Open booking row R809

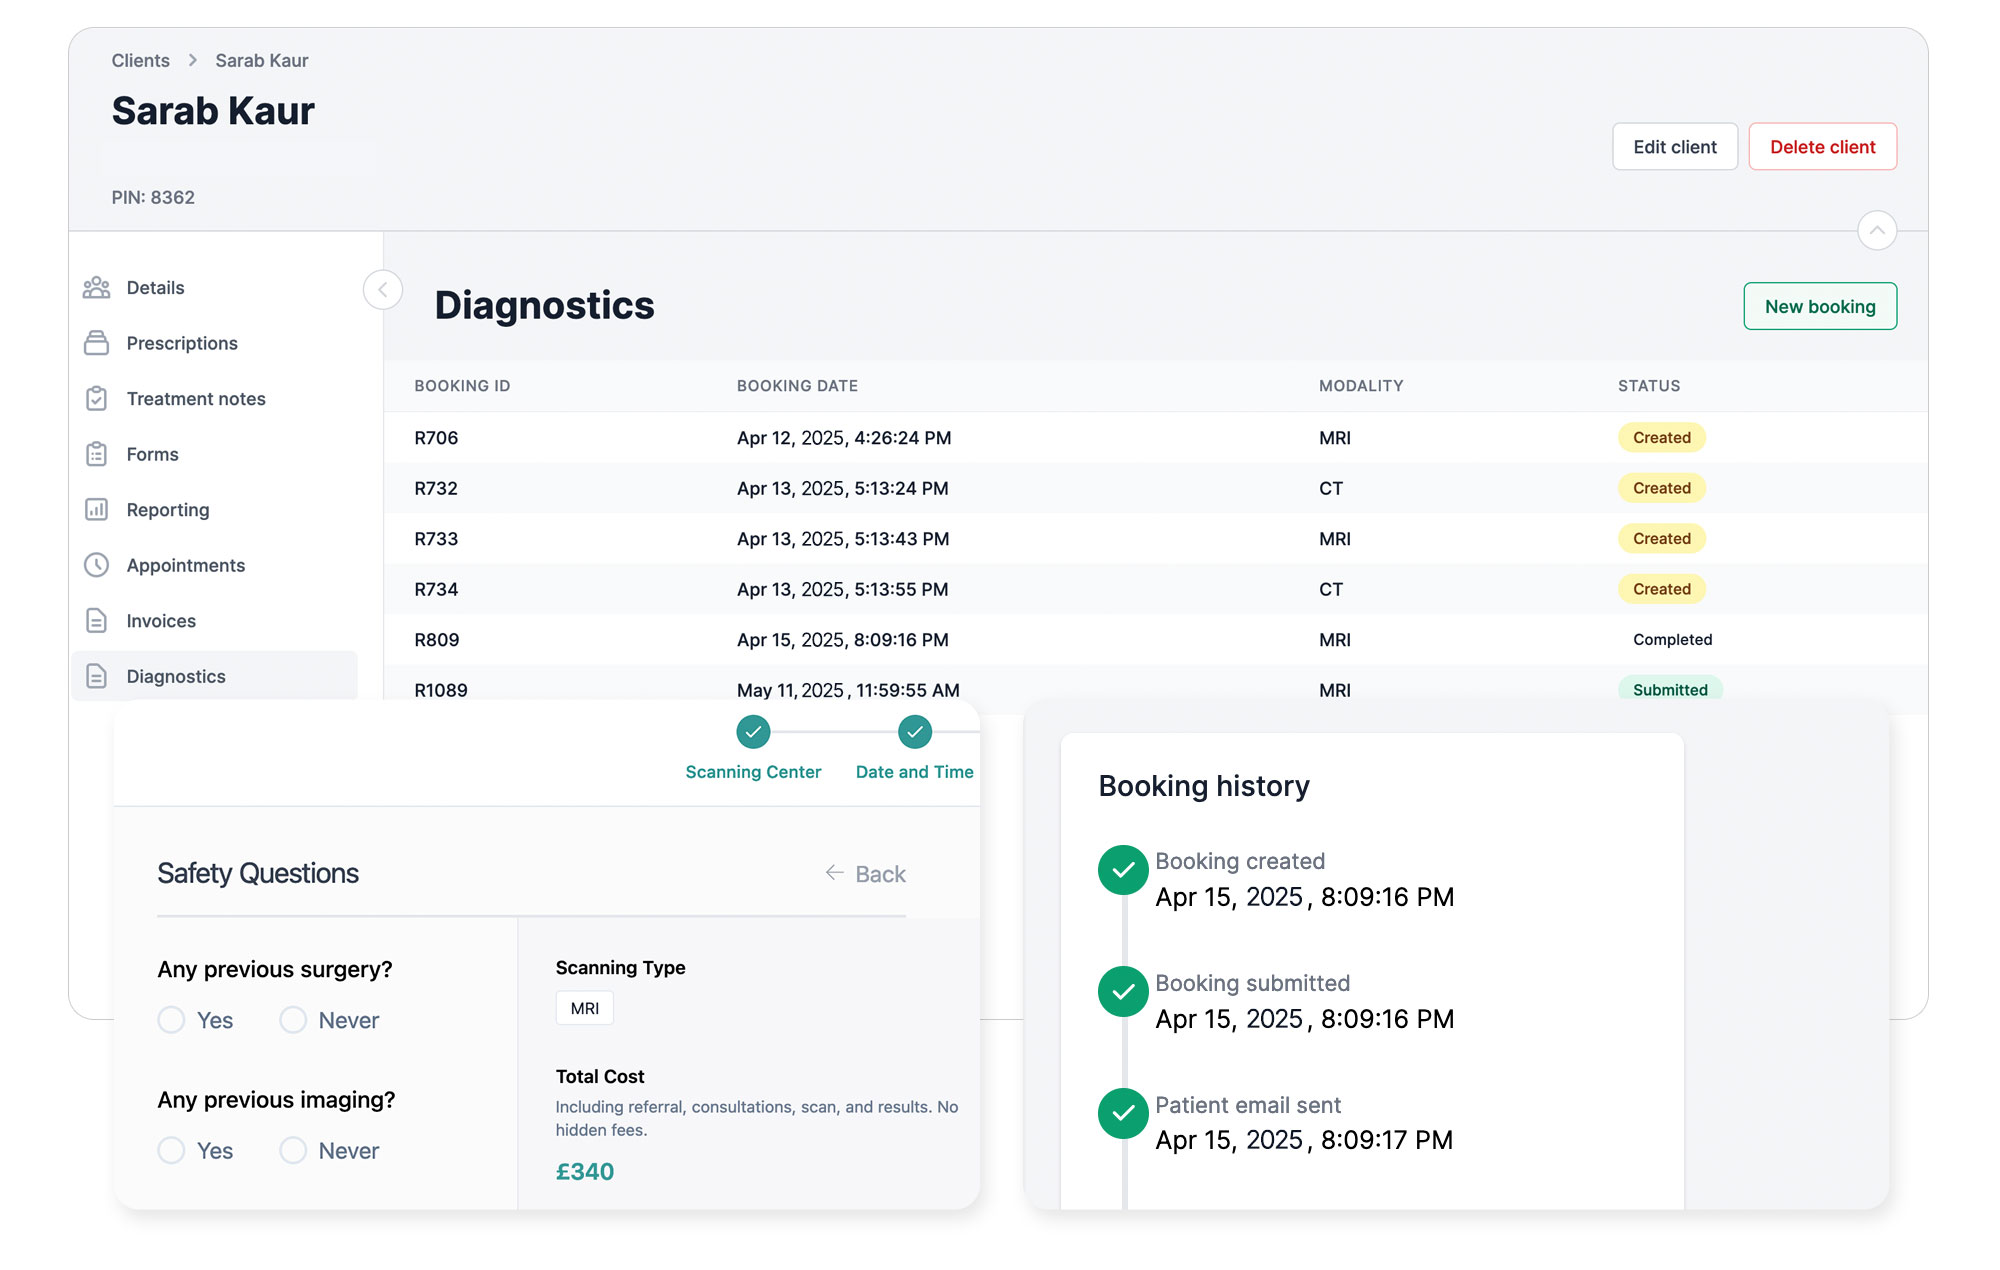coord(437,640)
